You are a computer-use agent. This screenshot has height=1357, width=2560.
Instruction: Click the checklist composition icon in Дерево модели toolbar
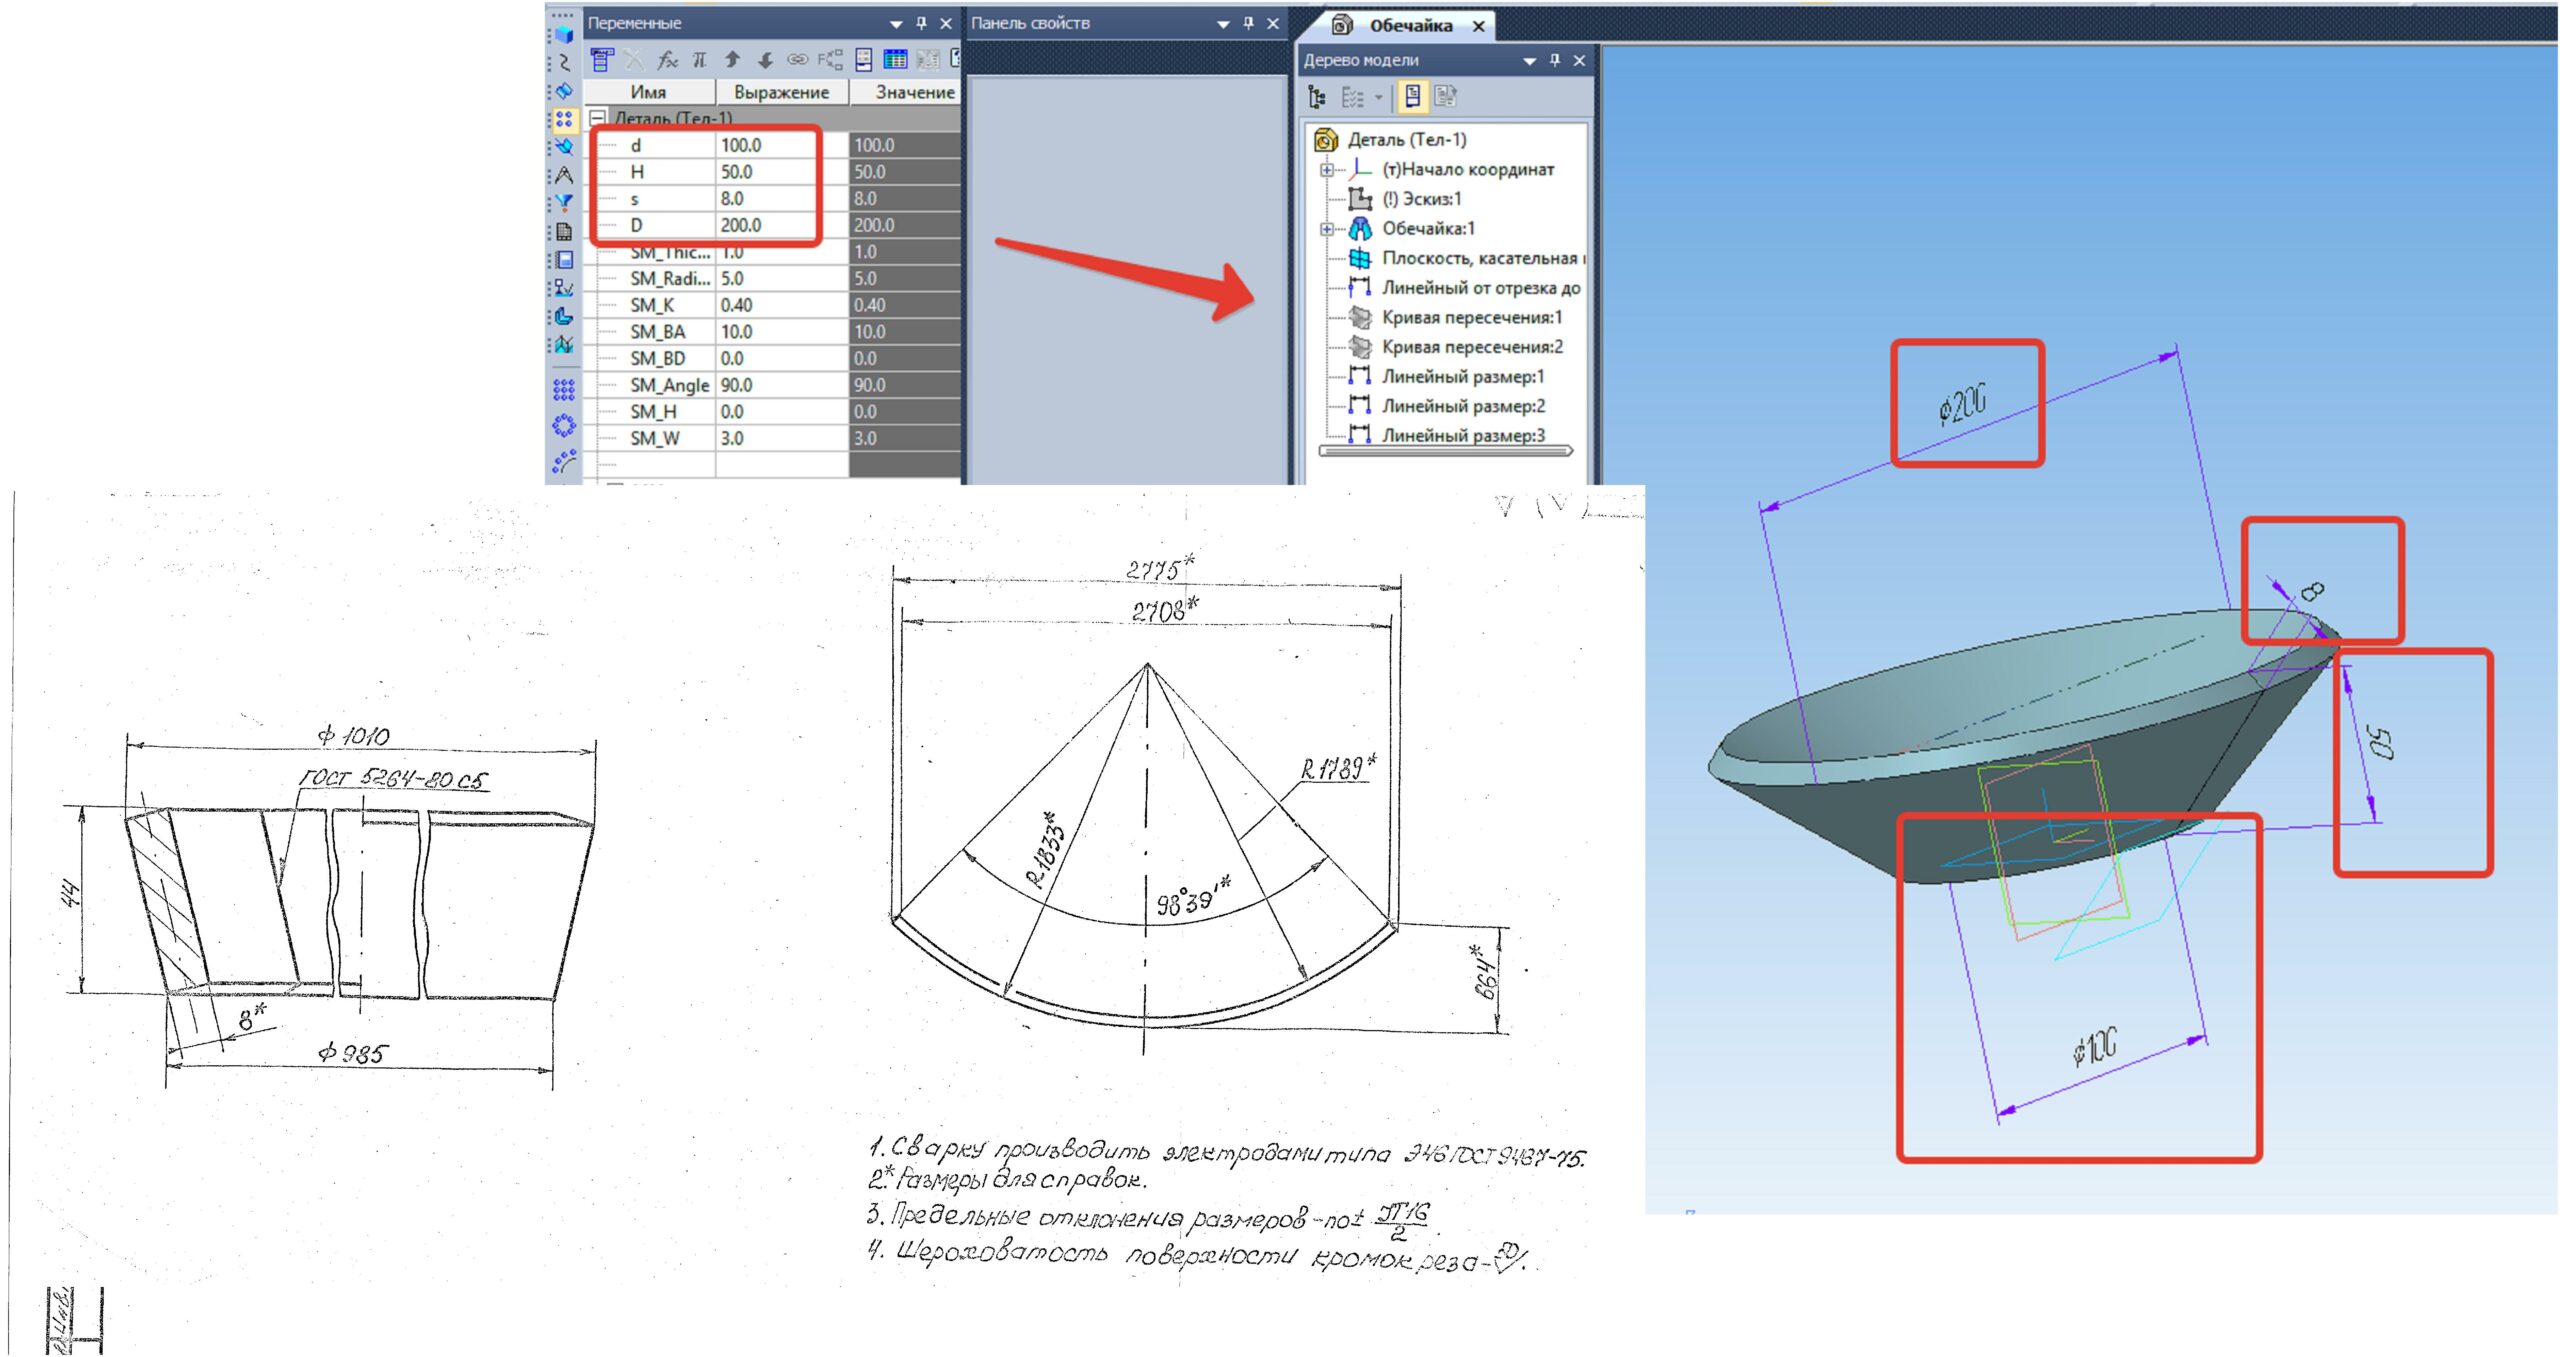1352,97
